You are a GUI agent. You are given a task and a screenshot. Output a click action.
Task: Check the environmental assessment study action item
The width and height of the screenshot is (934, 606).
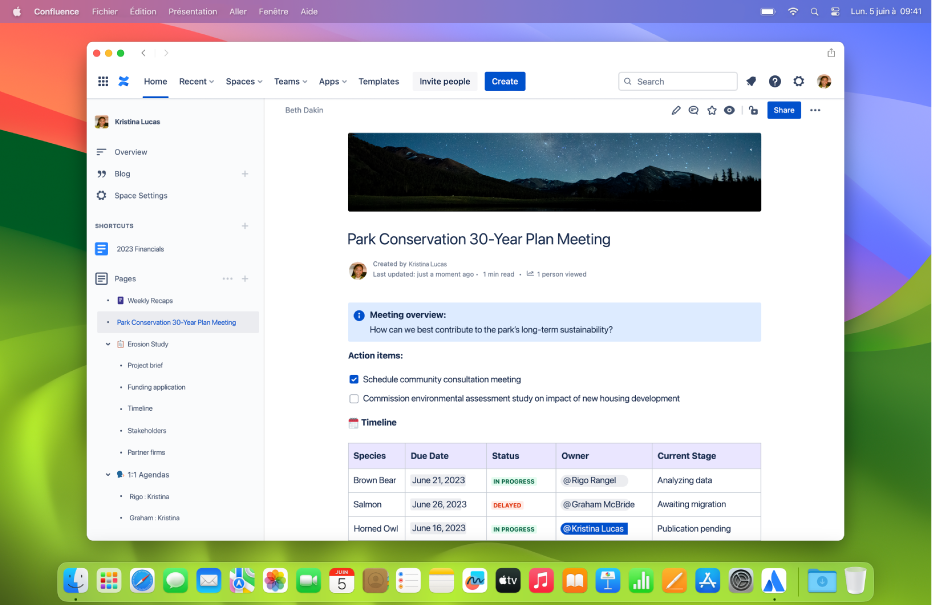coord(354,398)
